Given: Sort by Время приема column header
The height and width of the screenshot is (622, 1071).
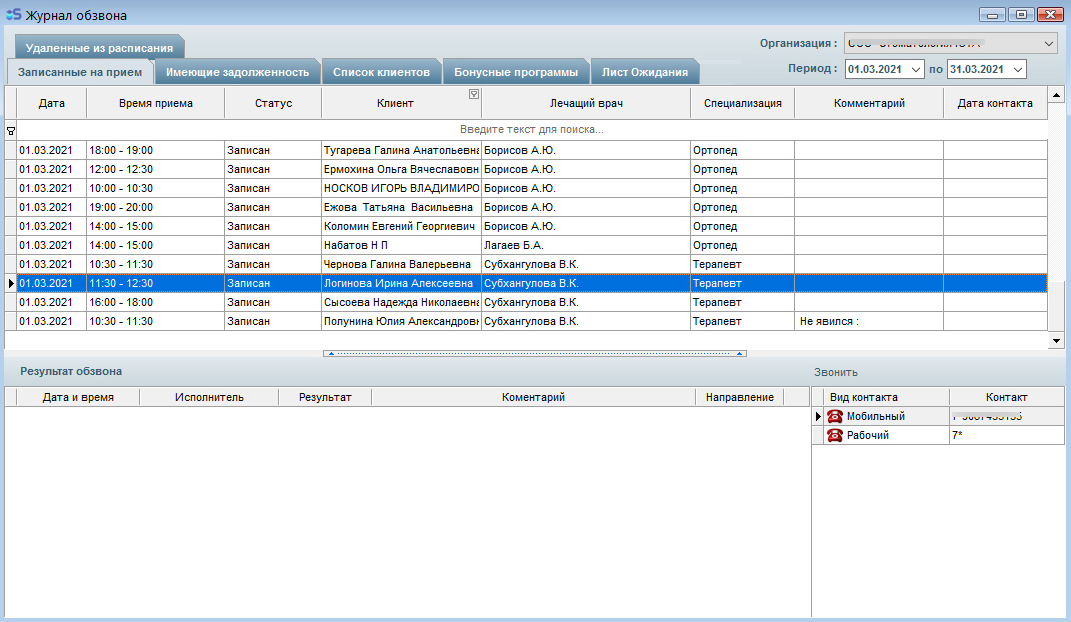Looking at the screenshot, I should 156,103.
